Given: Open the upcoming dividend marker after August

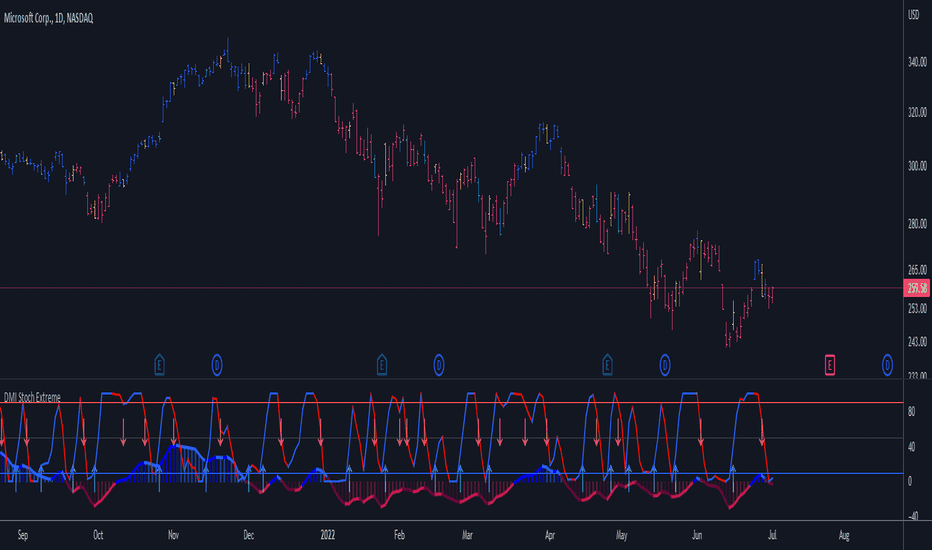Looking at the screenshot, I should [x=887, y=365].
